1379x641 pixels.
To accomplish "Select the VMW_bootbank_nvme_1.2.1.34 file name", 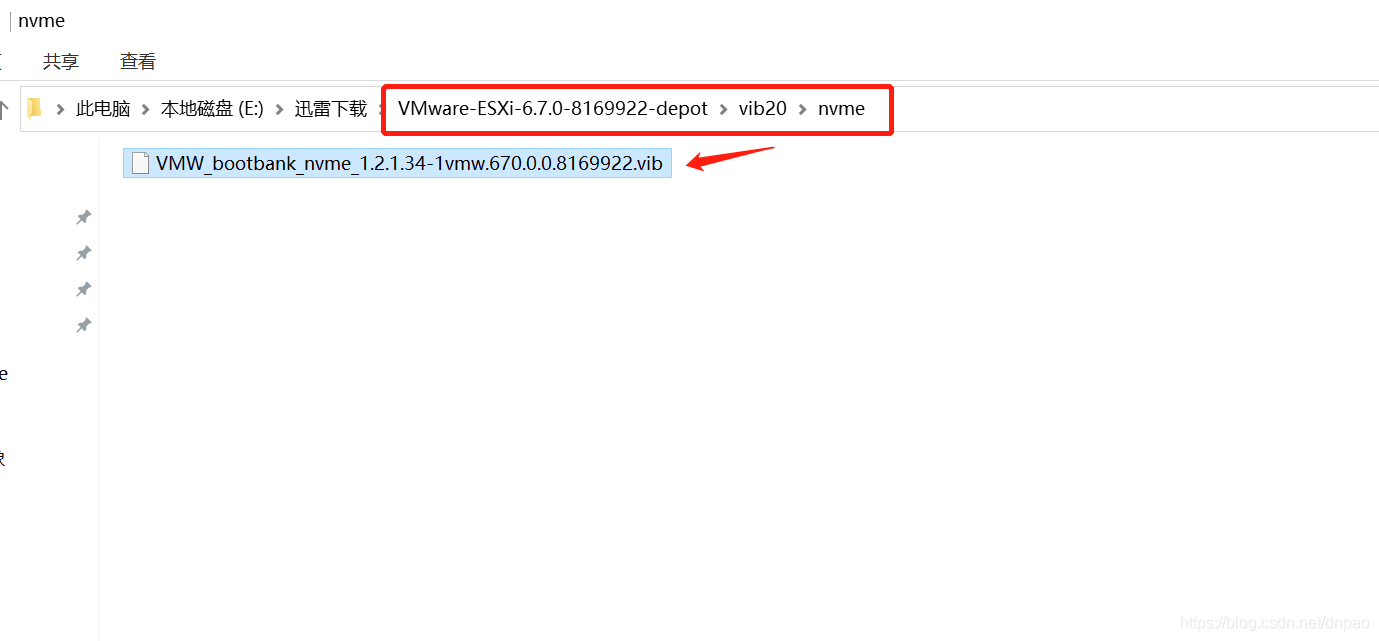I will 409,164.
